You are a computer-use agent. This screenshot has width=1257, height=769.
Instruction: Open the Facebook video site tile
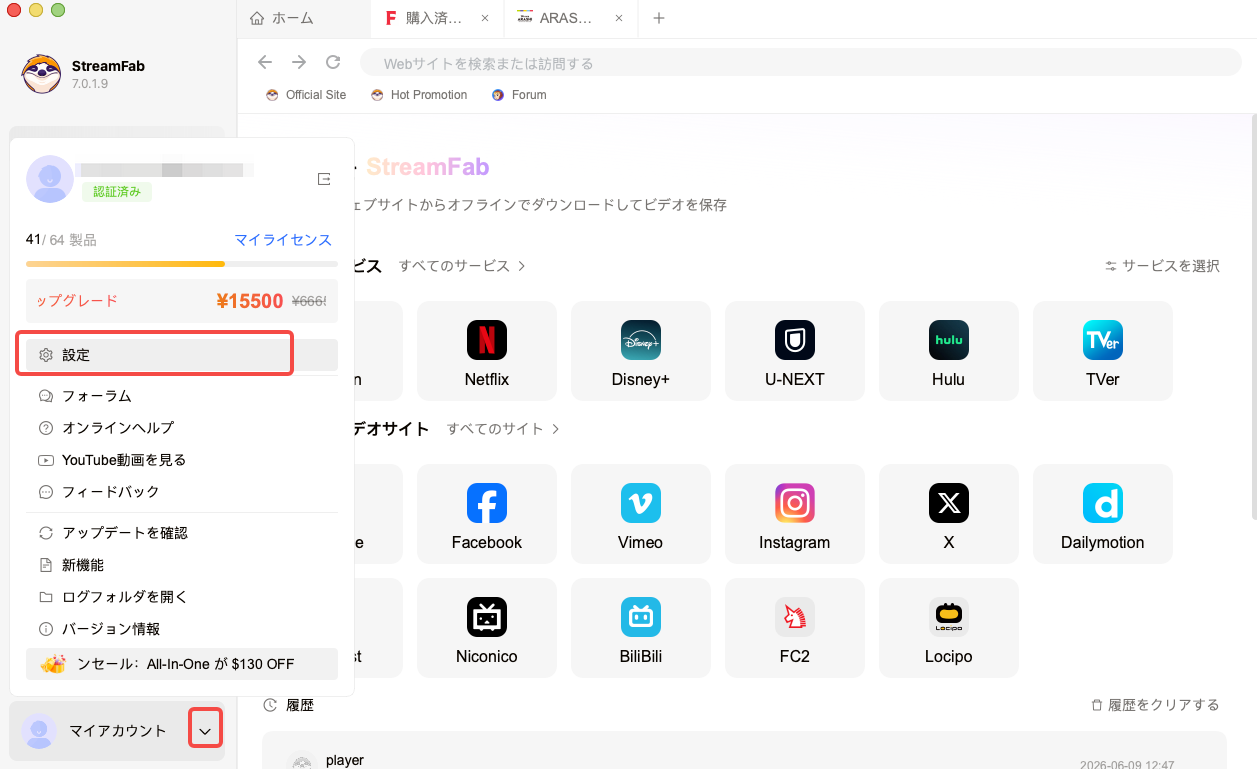click(x=486, y=514)
